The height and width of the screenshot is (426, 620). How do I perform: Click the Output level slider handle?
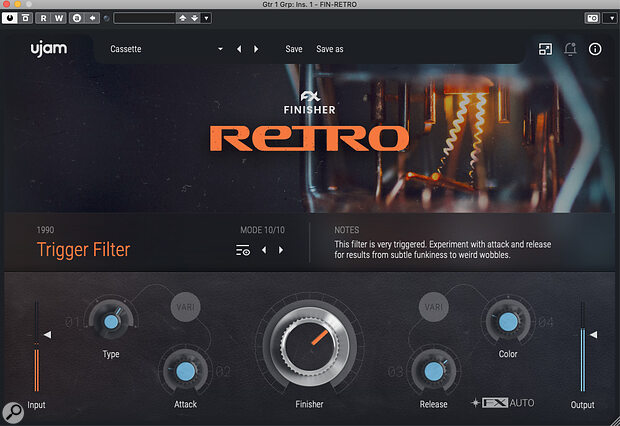593,335
